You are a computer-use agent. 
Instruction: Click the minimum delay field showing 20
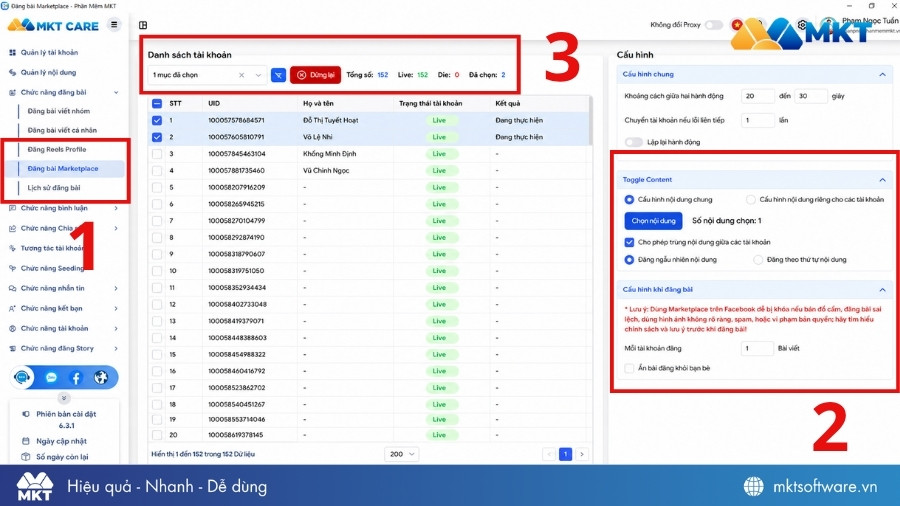(758, 96)
